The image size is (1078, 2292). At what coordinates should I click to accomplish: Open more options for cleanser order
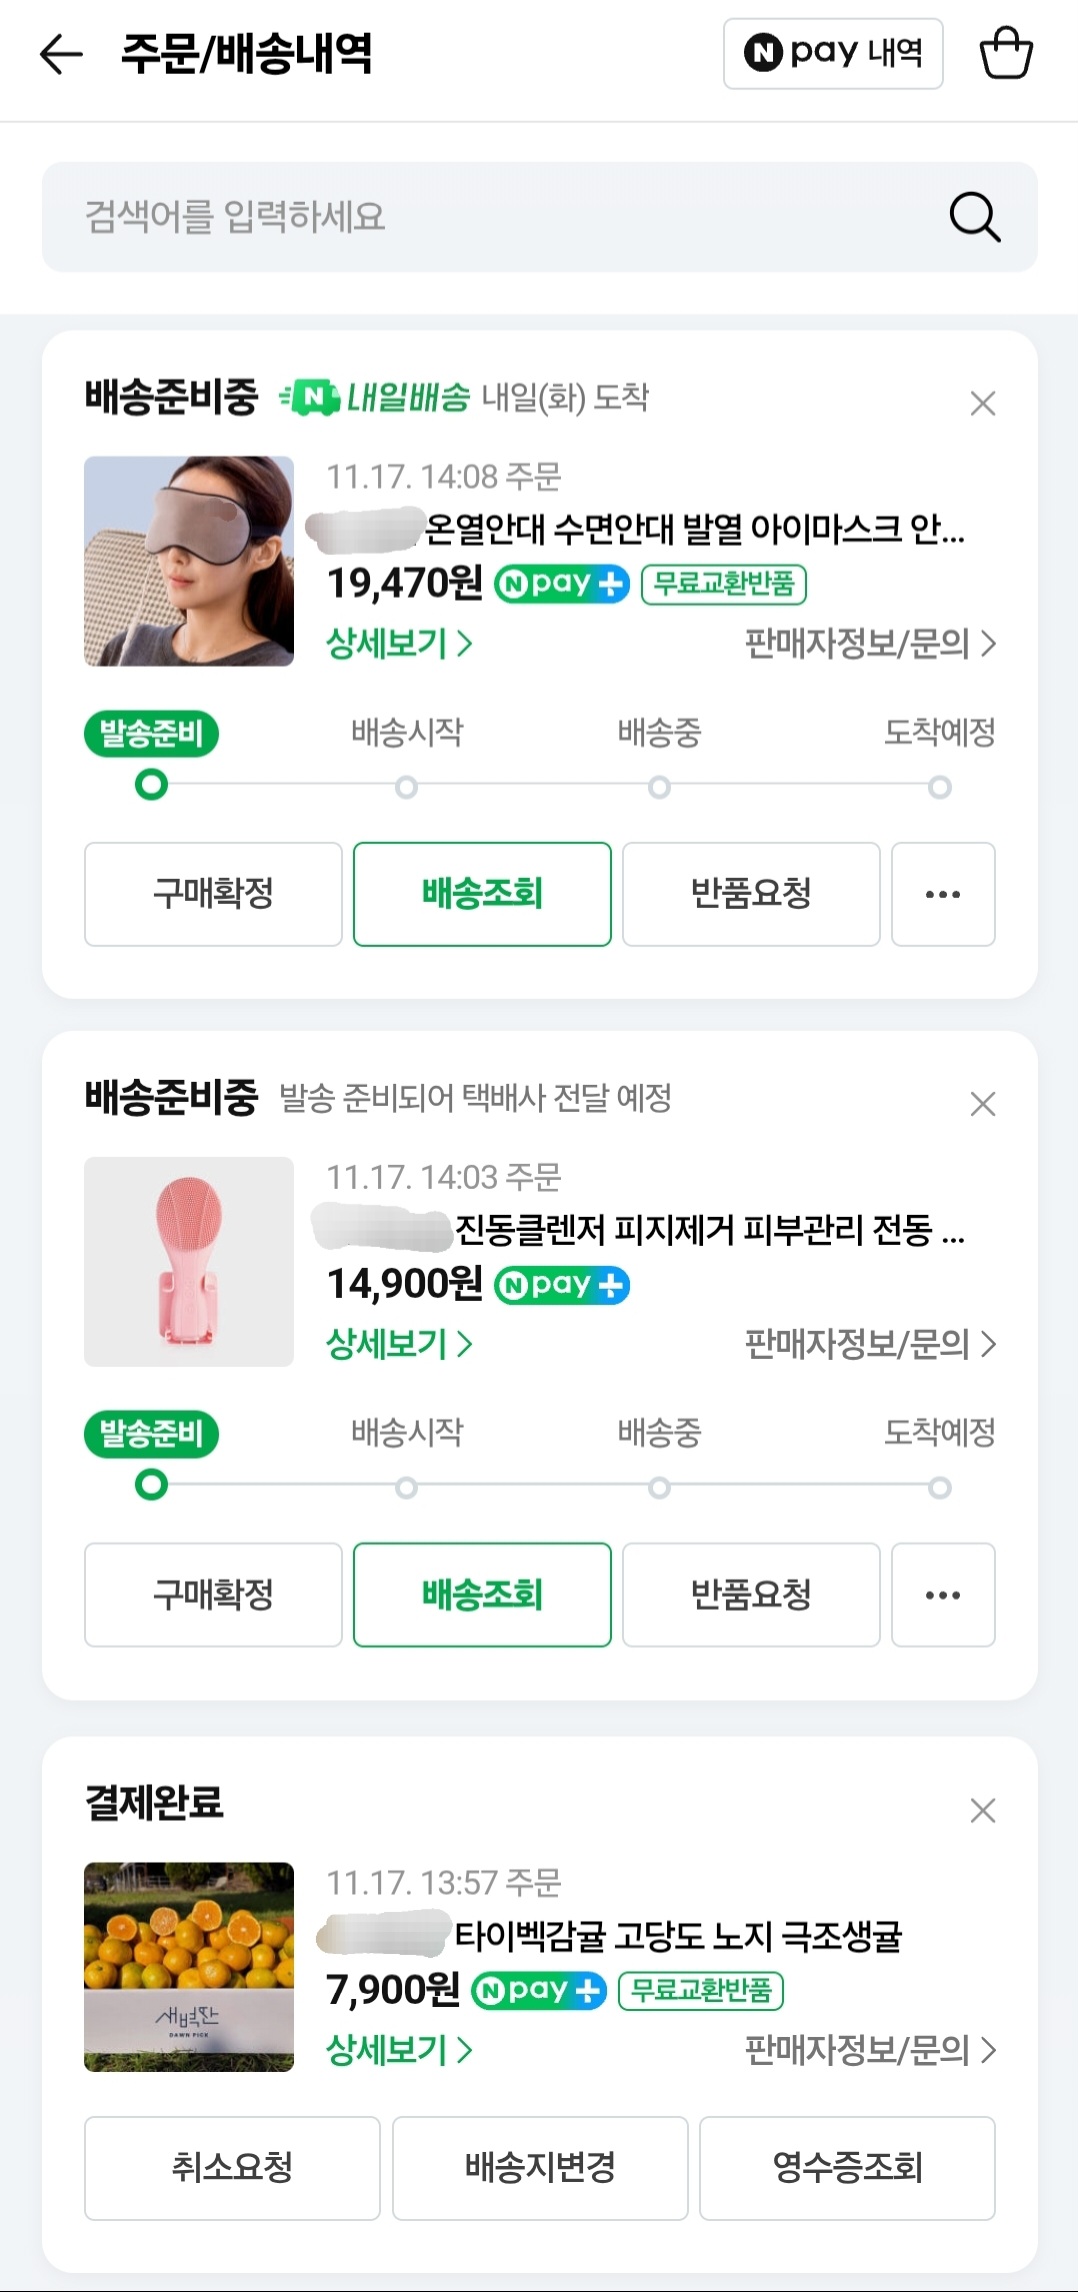pos(943,1595)
